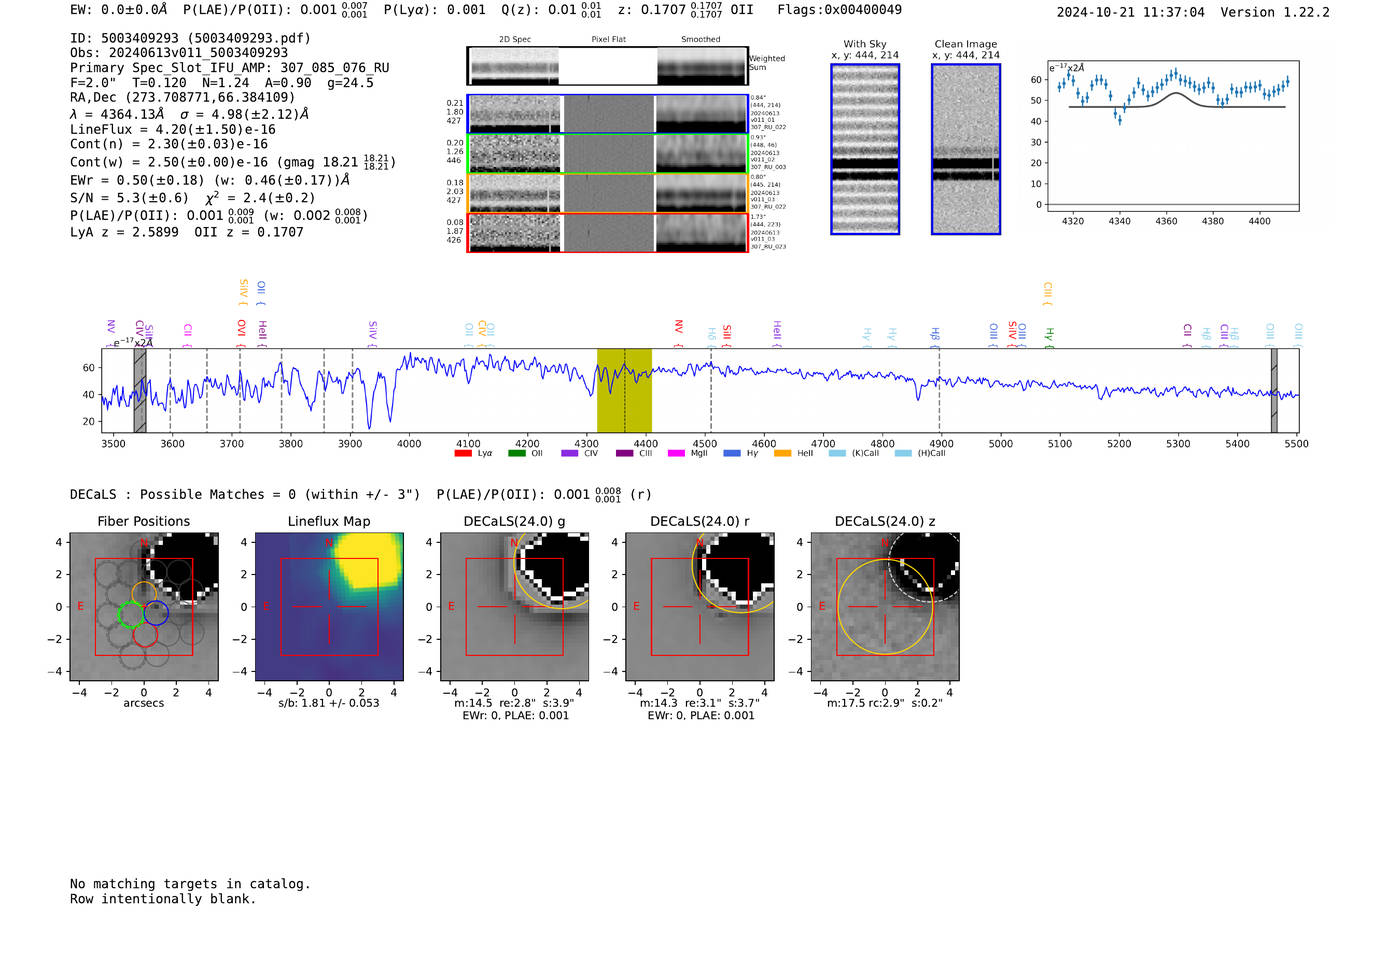Click the 'm:14.5 re:2.8" s:3.9"' caption
The image size is (1400, 953).
515,703
